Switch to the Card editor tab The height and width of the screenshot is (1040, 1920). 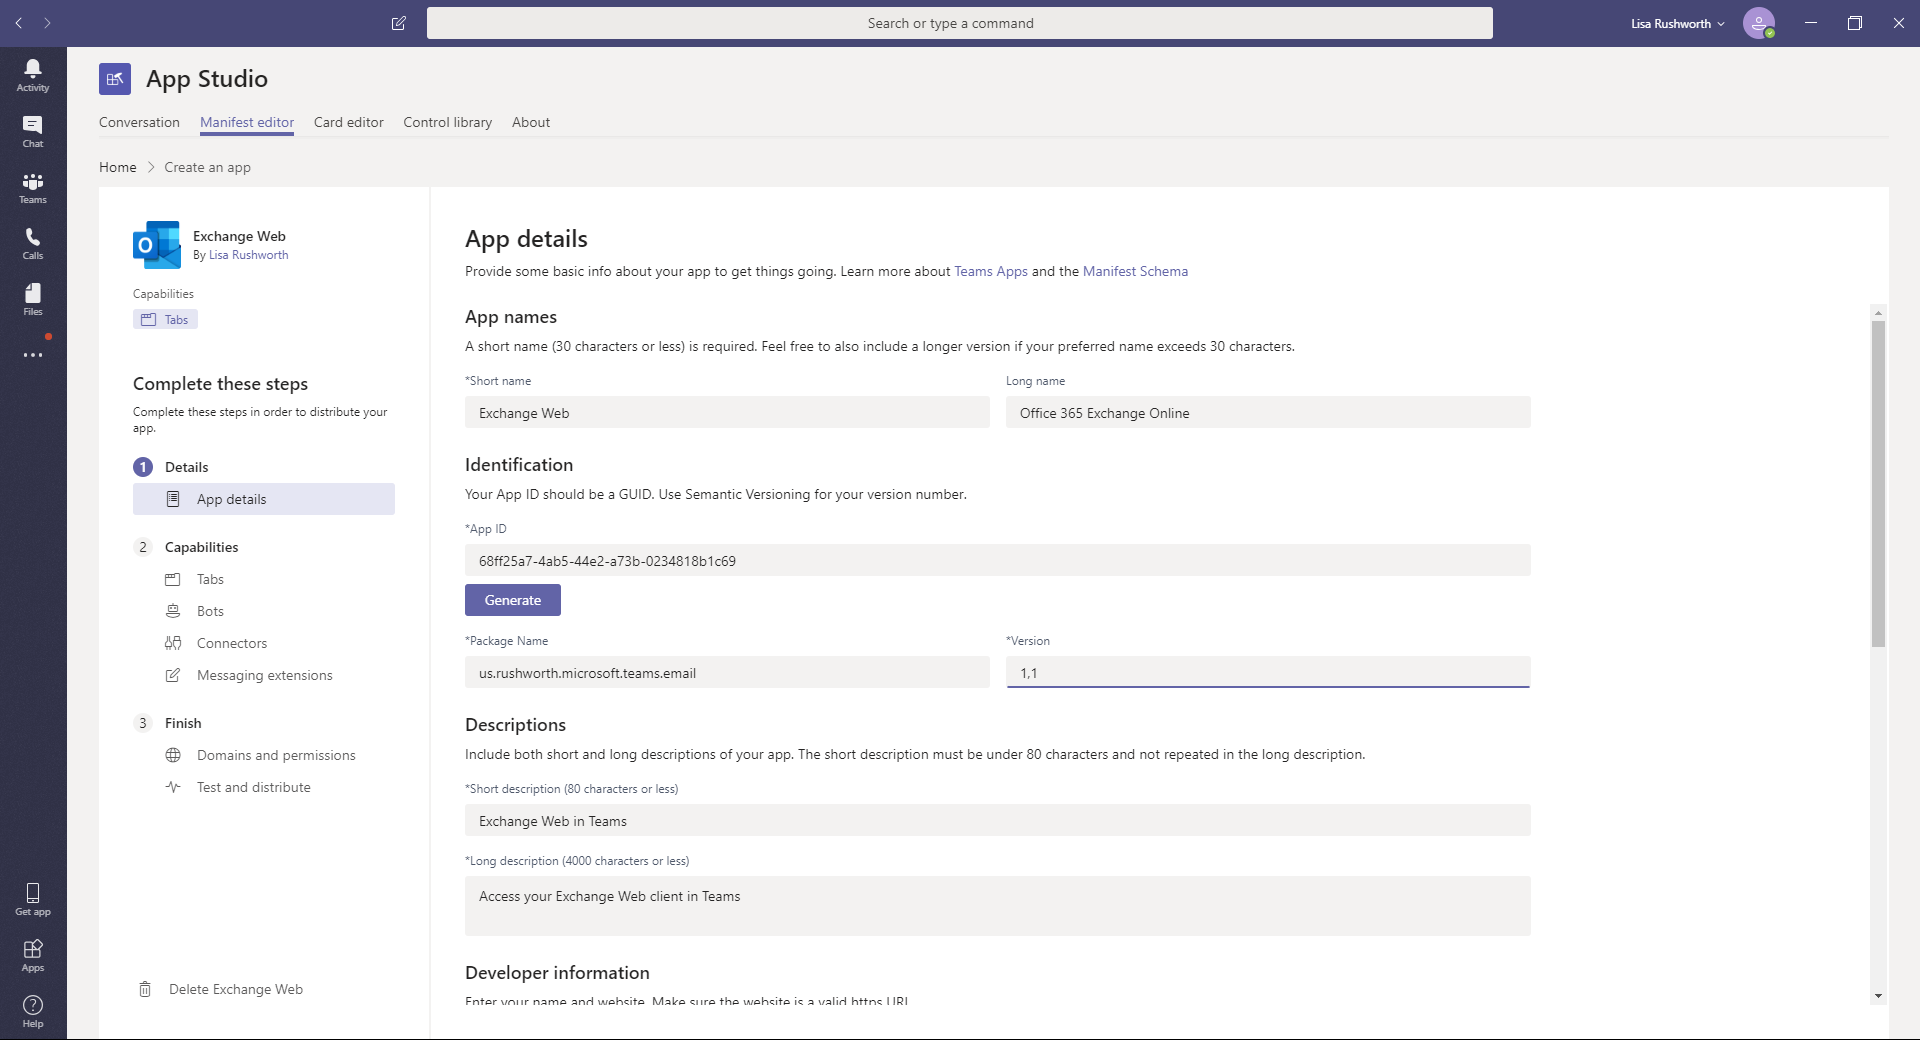point(349,122)
